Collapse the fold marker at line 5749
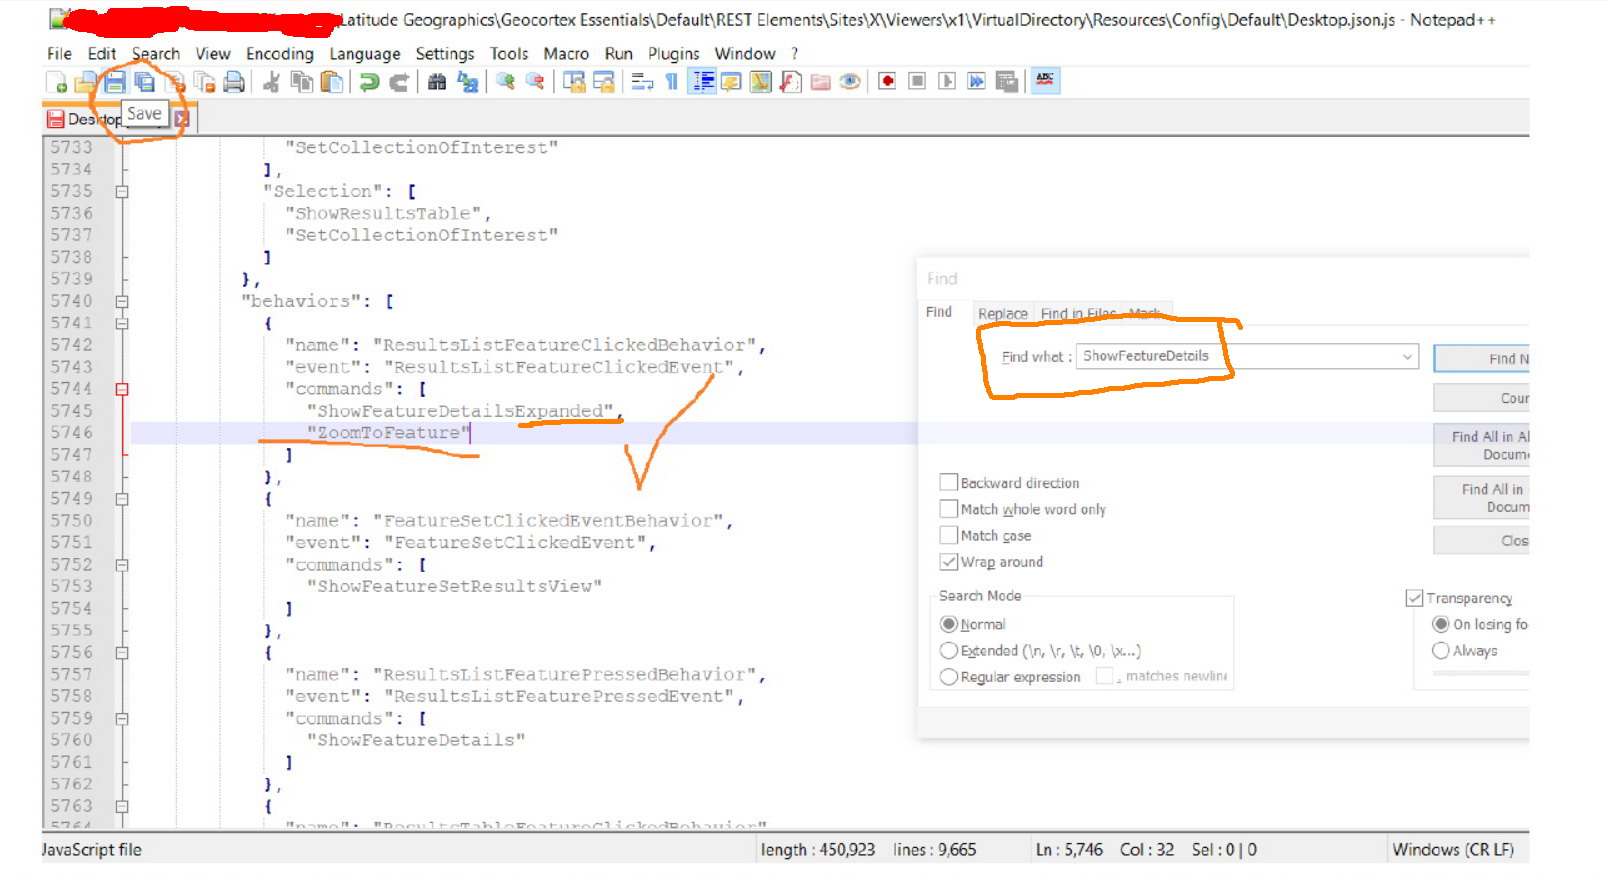The width and height of the screenshot is (1607, 874). [122, 499]
